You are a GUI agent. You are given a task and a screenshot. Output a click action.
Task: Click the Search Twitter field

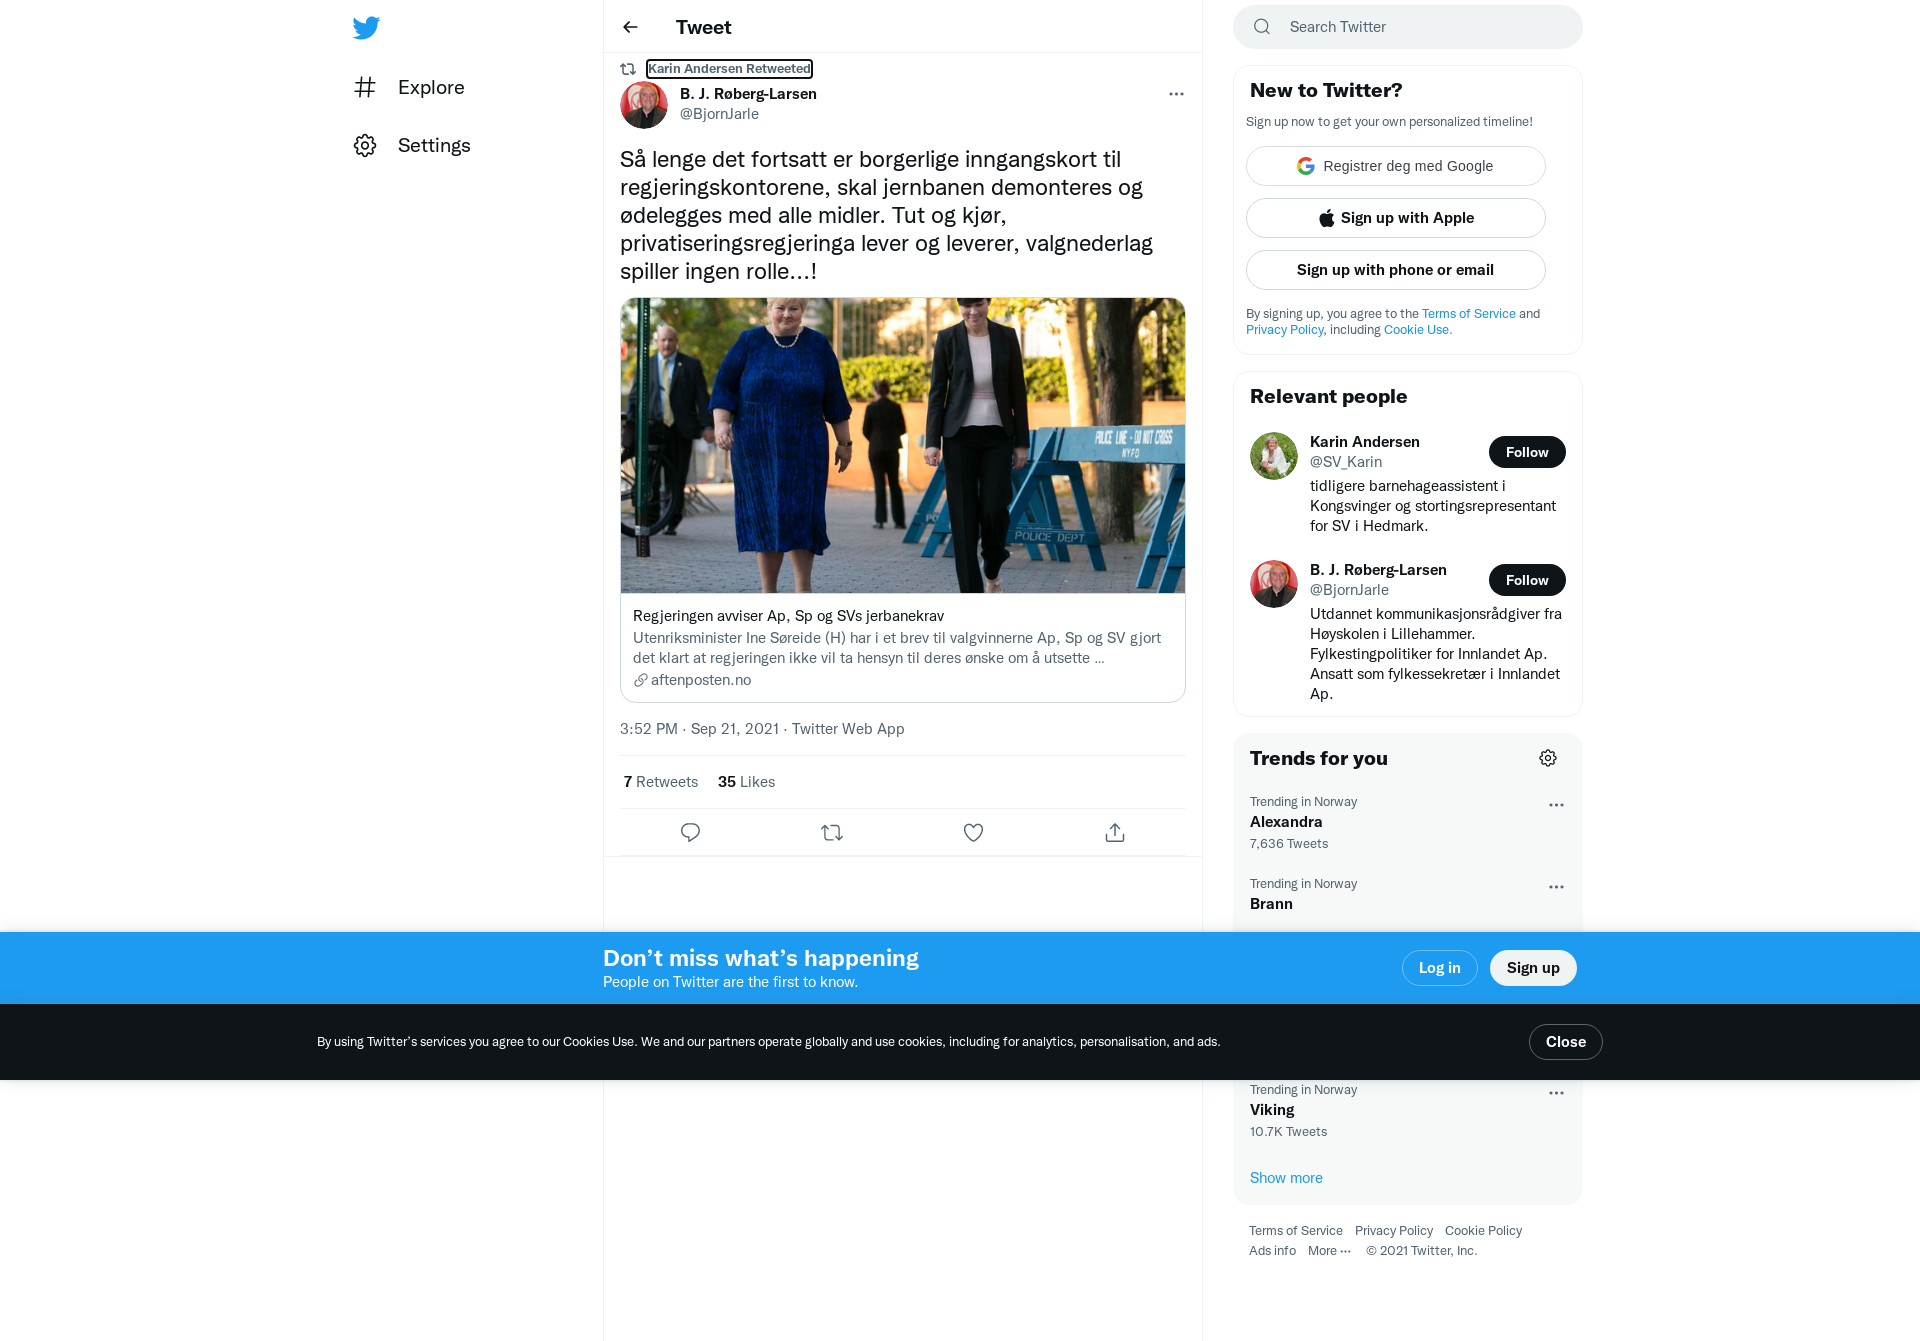click(1408, 27)
